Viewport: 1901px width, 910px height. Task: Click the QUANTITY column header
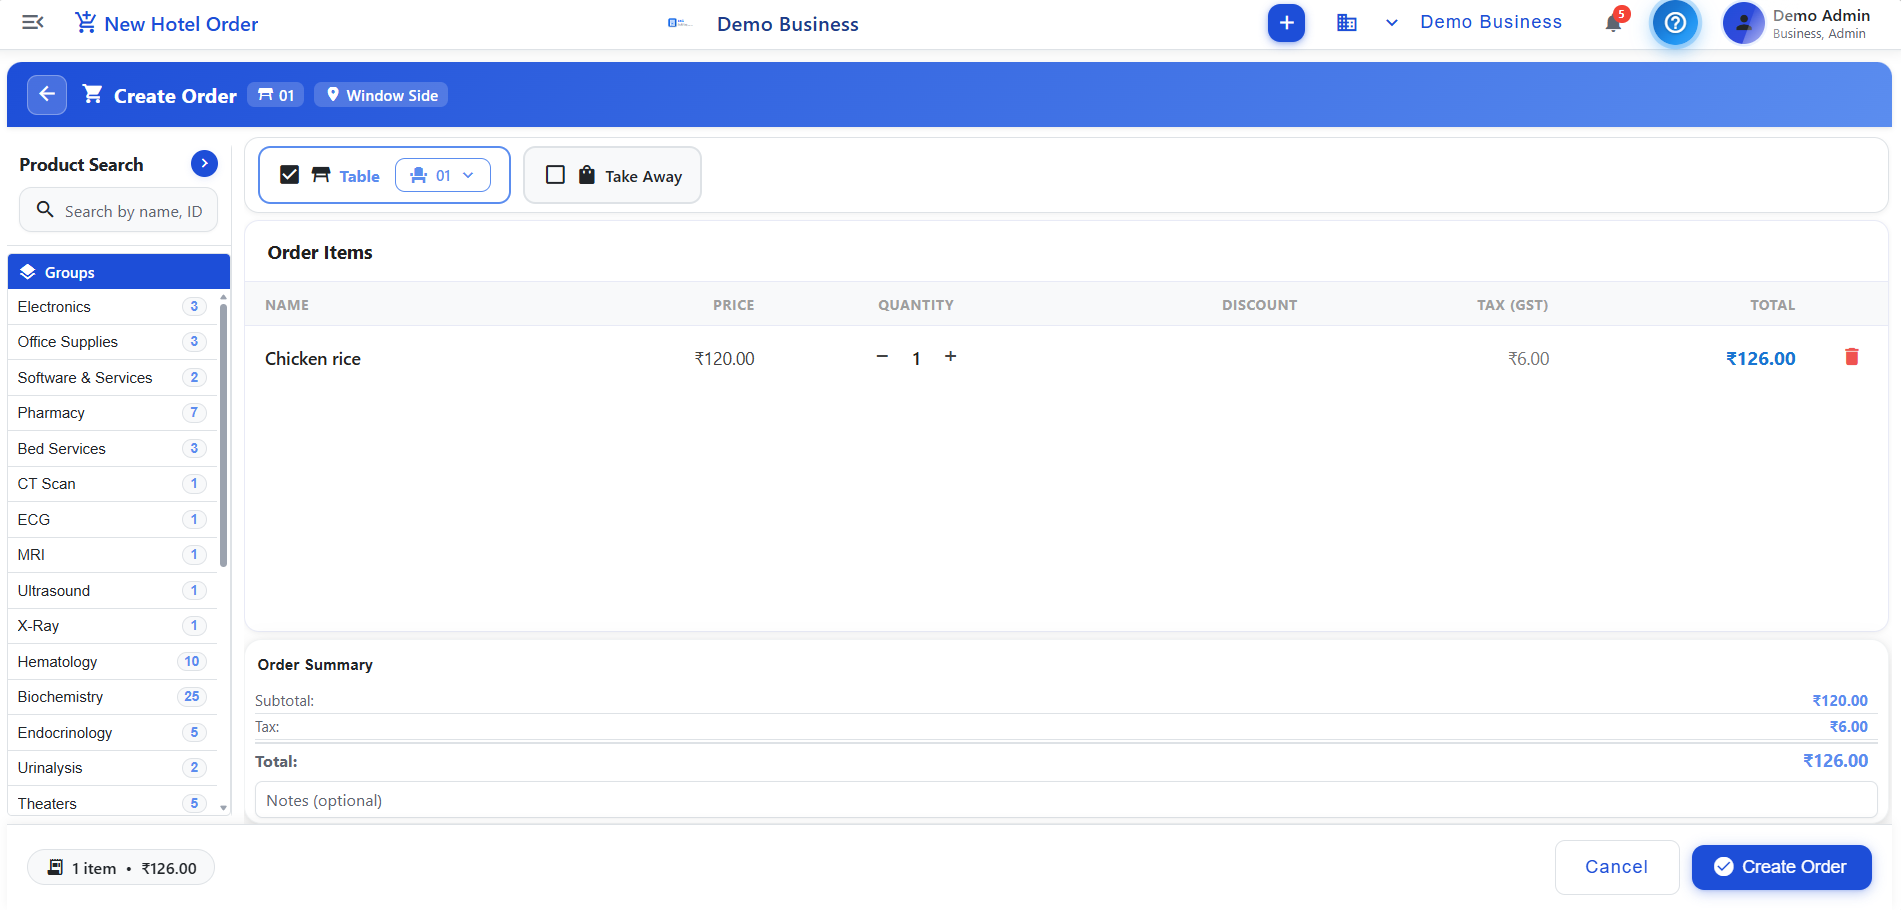(x=915, y=305)
